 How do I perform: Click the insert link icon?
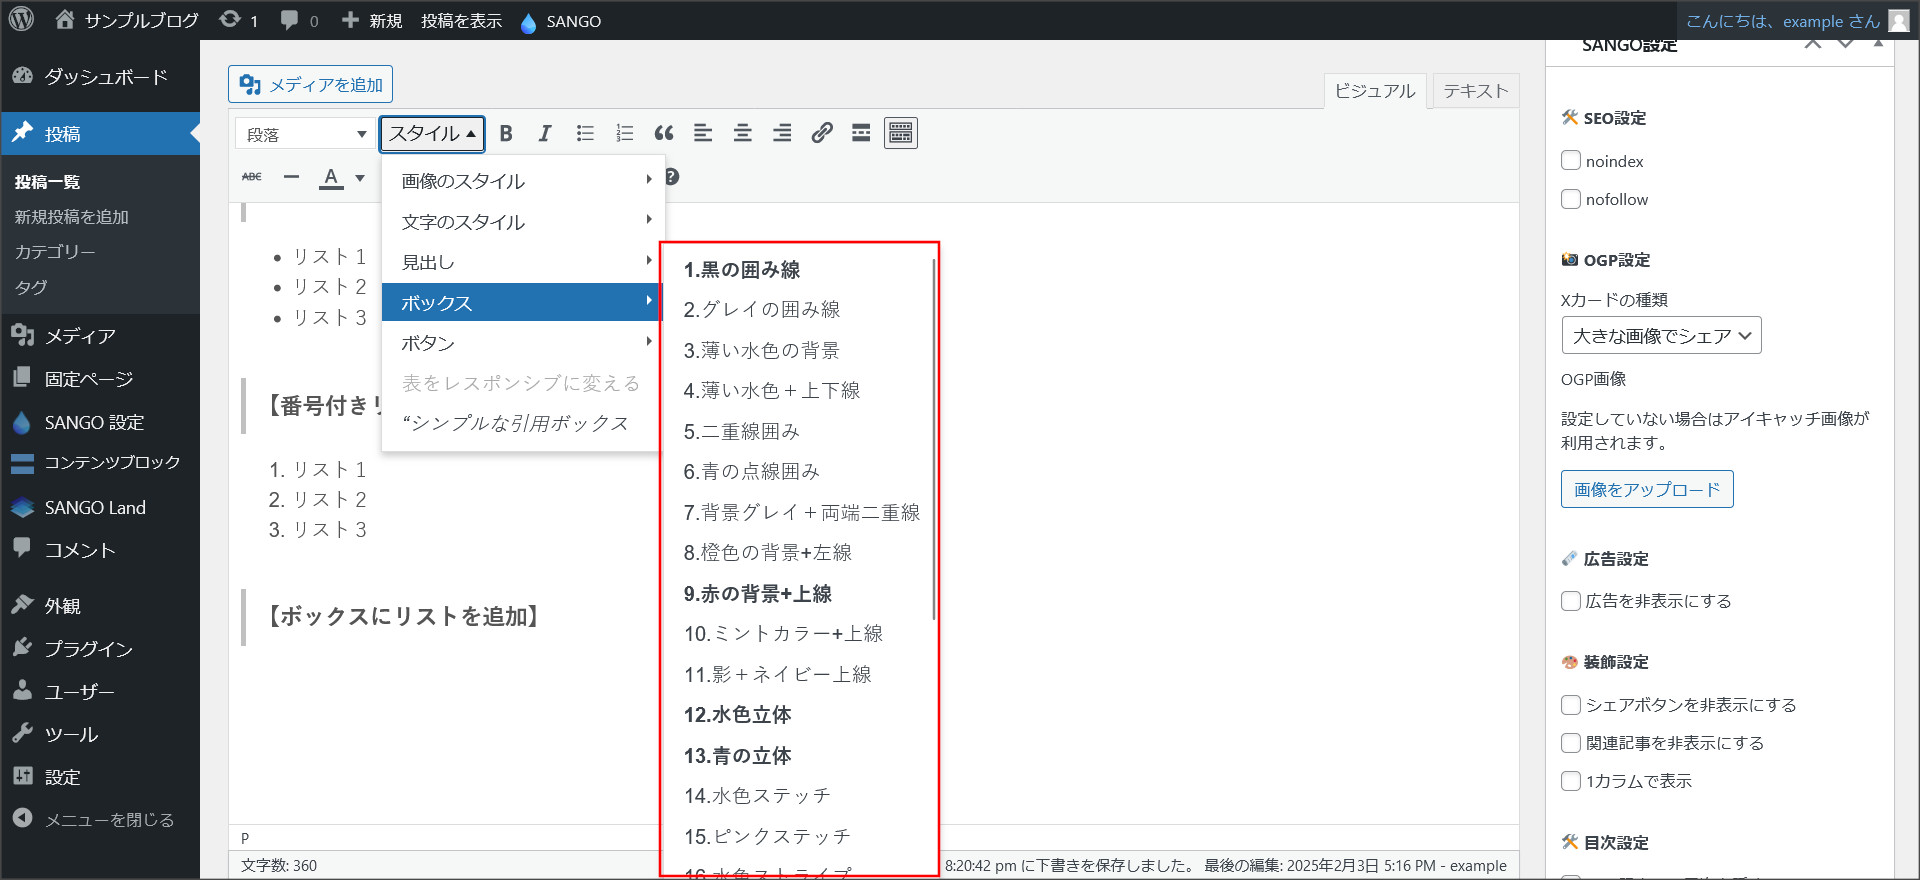pyautogui.click(x=822, y=133)
